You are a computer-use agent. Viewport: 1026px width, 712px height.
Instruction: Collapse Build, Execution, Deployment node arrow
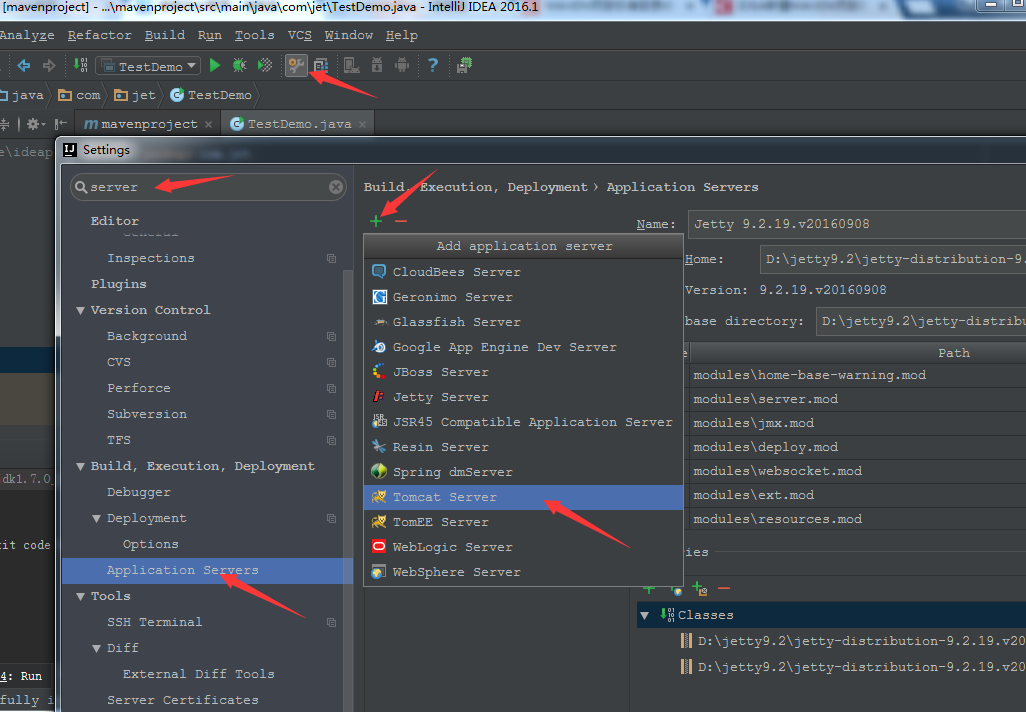click(80, 467)
